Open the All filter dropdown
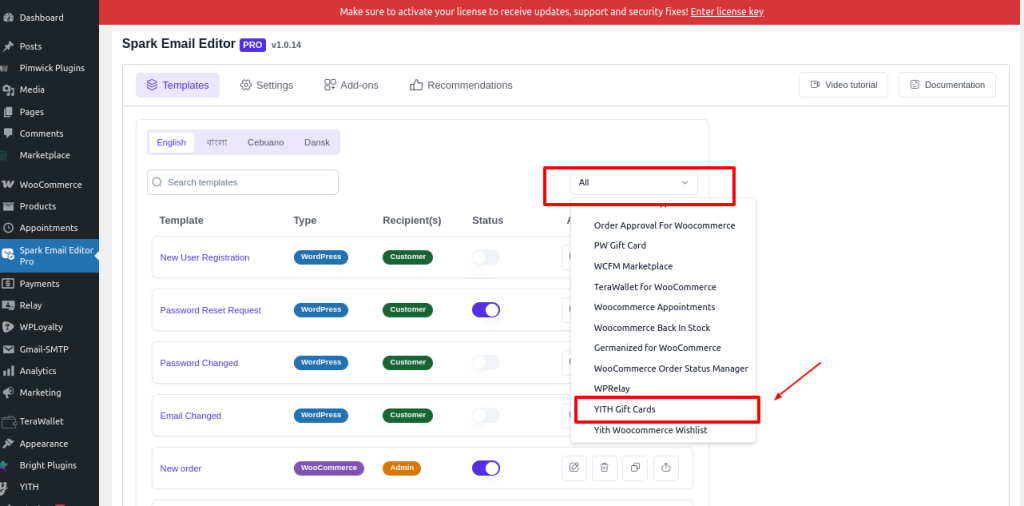The image size is (1024, 506). tap(633, 182)
